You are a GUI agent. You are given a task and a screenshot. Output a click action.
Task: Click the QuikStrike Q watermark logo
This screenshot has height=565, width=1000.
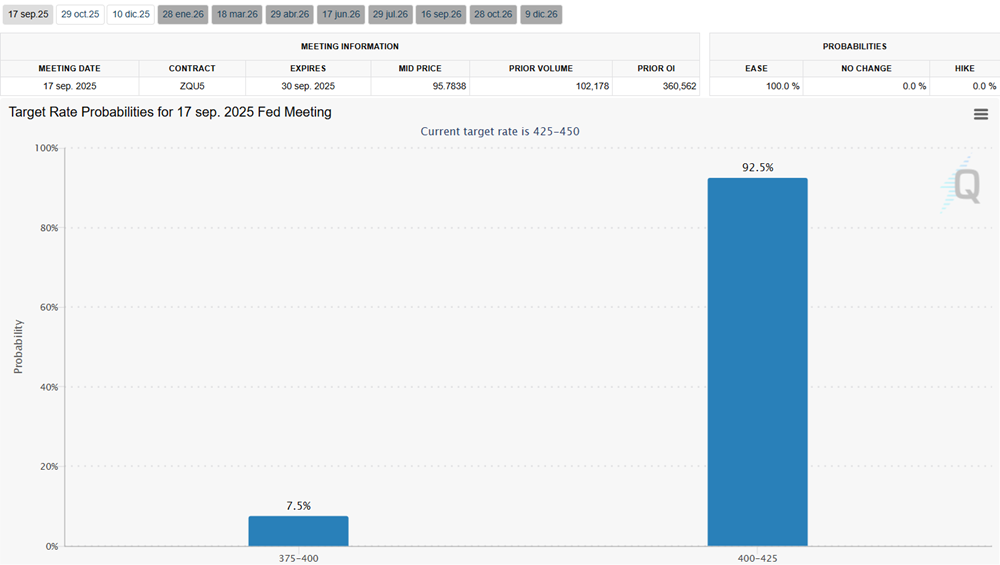tap(961, 185)
